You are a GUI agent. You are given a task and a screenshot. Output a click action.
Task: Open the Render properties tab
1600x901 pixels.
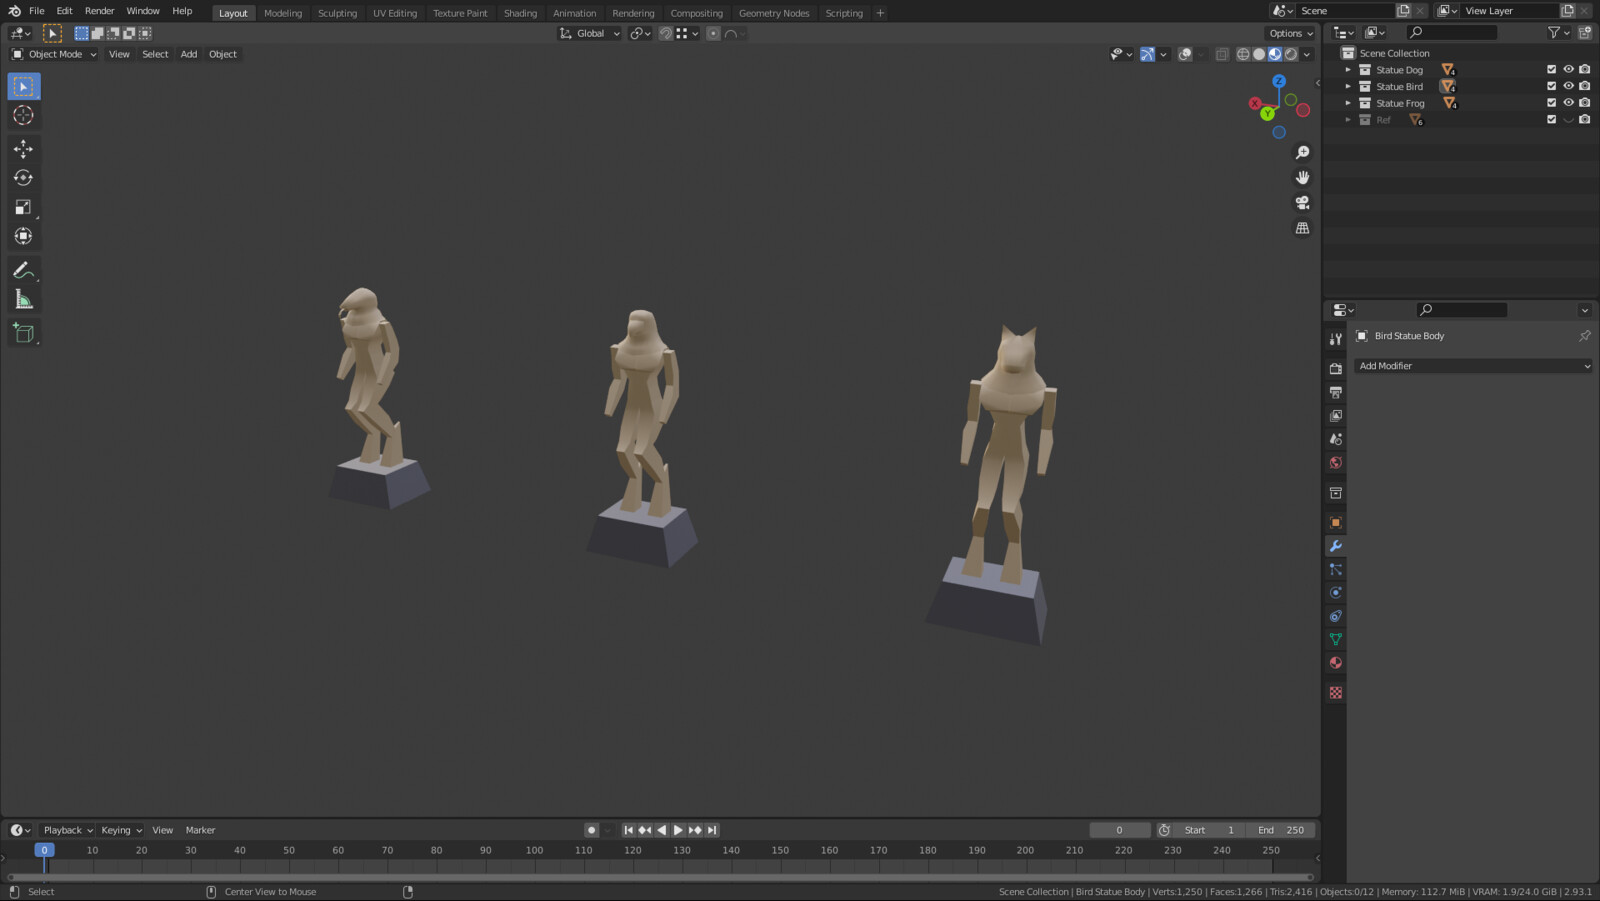coord(1336,369)
